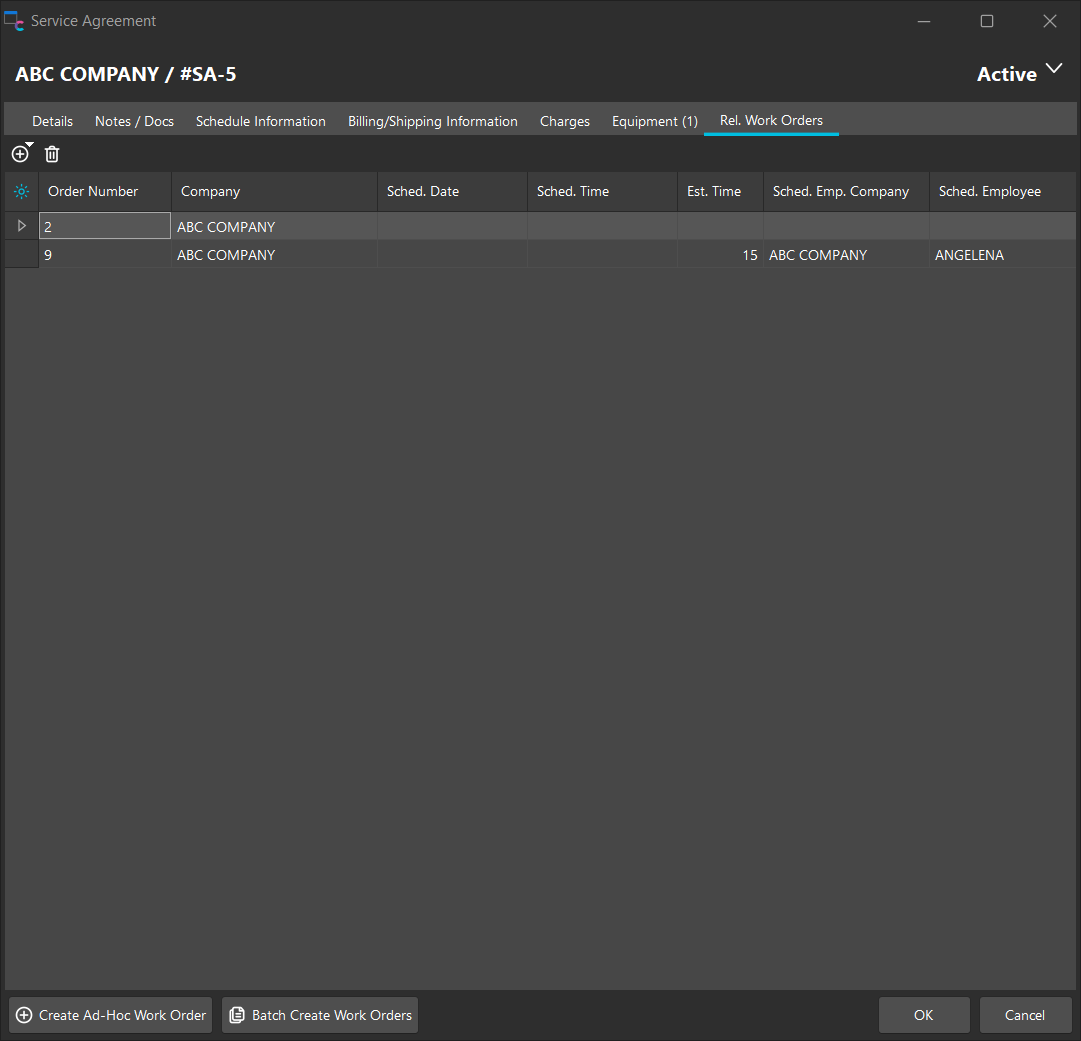1081x1041 pixels.
Task: Click the add record plus icon
Action: (x=19, y=155)
